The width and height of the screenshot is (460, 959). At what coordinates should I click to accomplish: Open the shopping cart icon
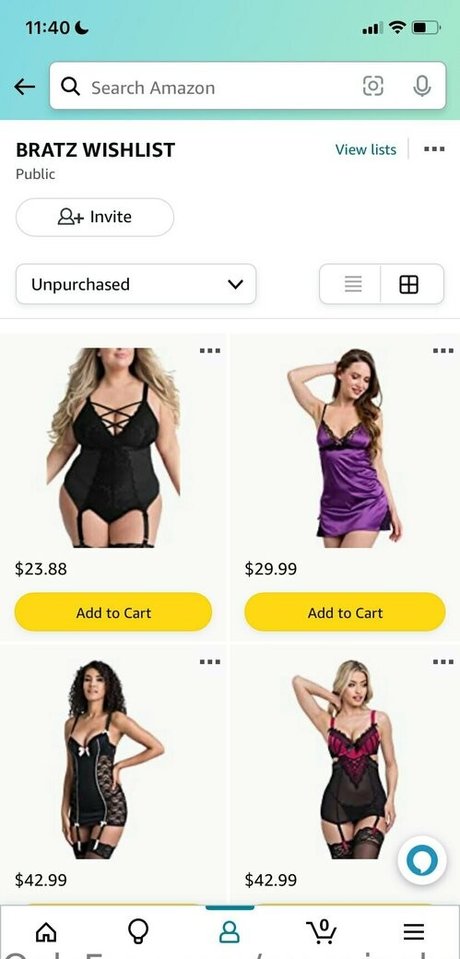pos(321,931)
